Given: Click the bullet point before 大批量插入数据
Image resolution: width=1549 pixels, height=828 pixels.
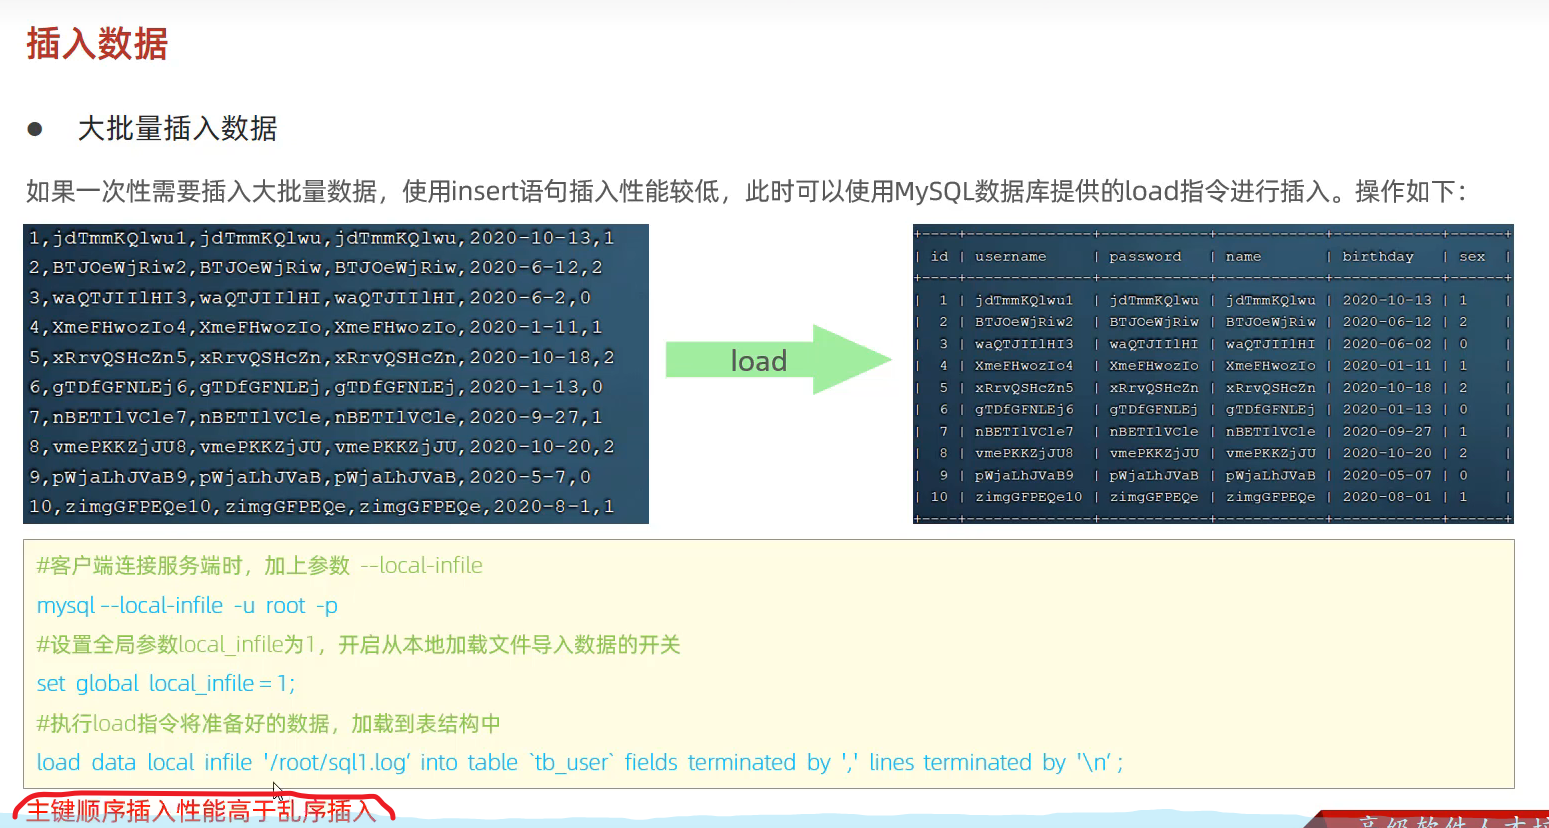Looking at the screenshot, I should pos(36,129).
